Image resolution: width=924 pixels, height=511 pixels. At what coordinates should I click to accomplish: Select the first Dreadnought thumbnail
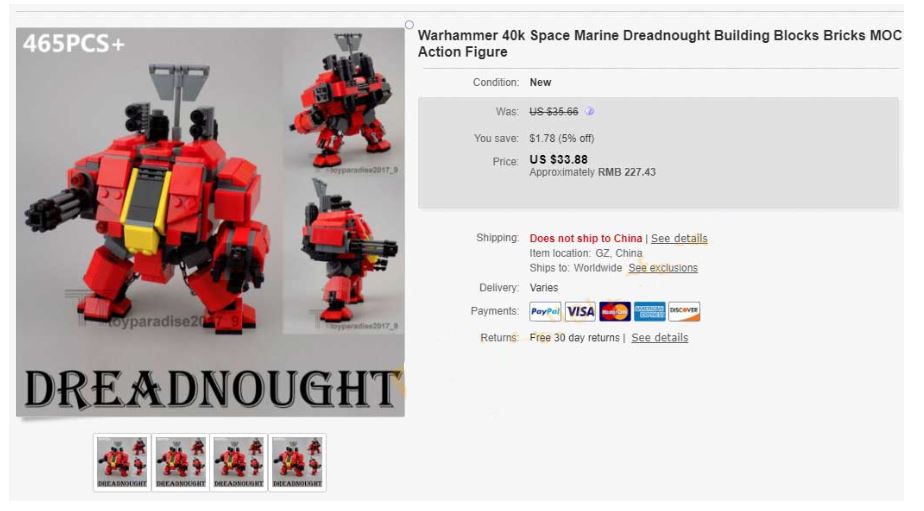pyautogui.click(x=122, y=463)
